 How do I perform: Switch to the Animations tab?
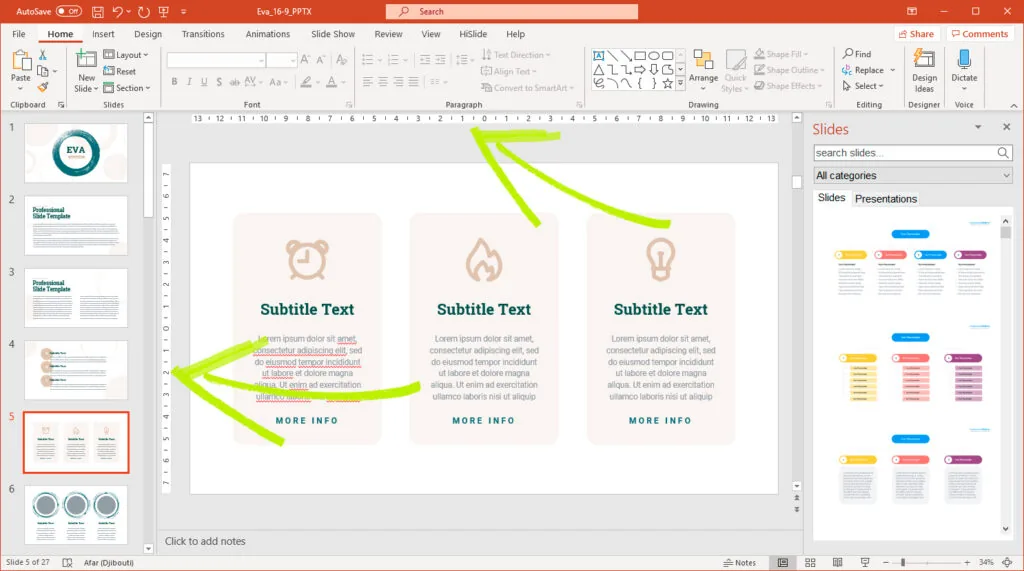pos(267,34)
